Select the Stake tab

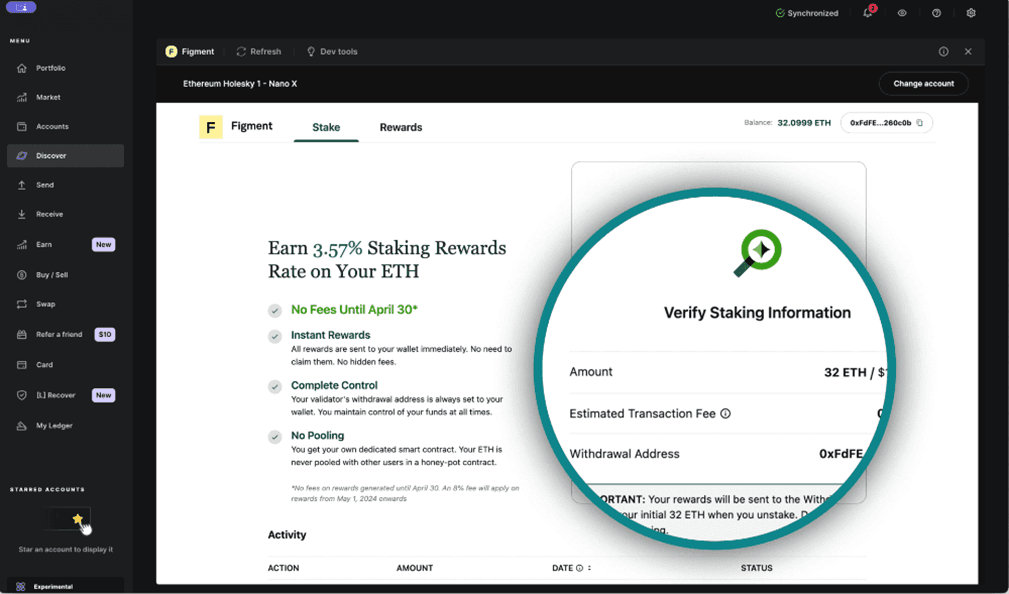[x=326, y=128]
